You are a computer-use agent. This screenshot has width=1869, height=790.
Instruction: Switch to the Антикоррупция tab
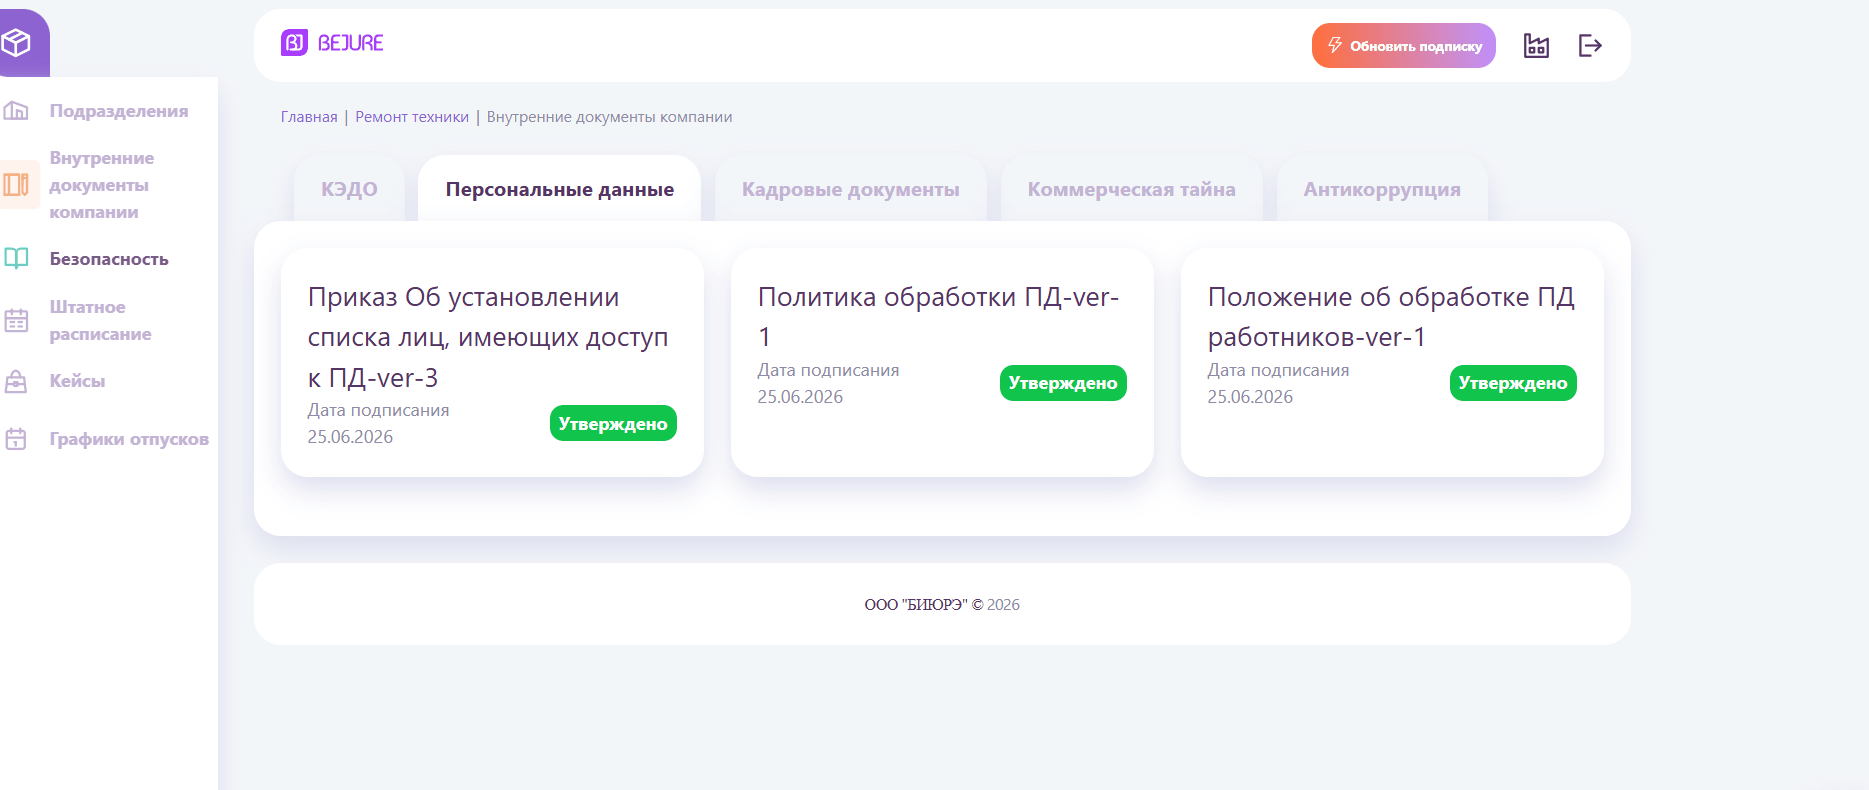[1382, 189]
